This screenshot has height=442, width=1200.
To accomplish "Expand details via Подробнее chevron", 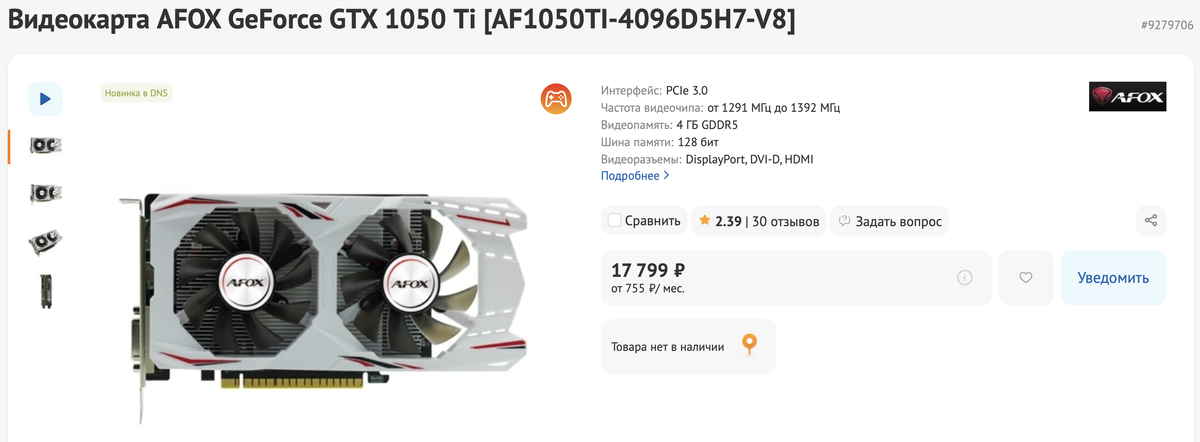I will click(x=666, y=176).
